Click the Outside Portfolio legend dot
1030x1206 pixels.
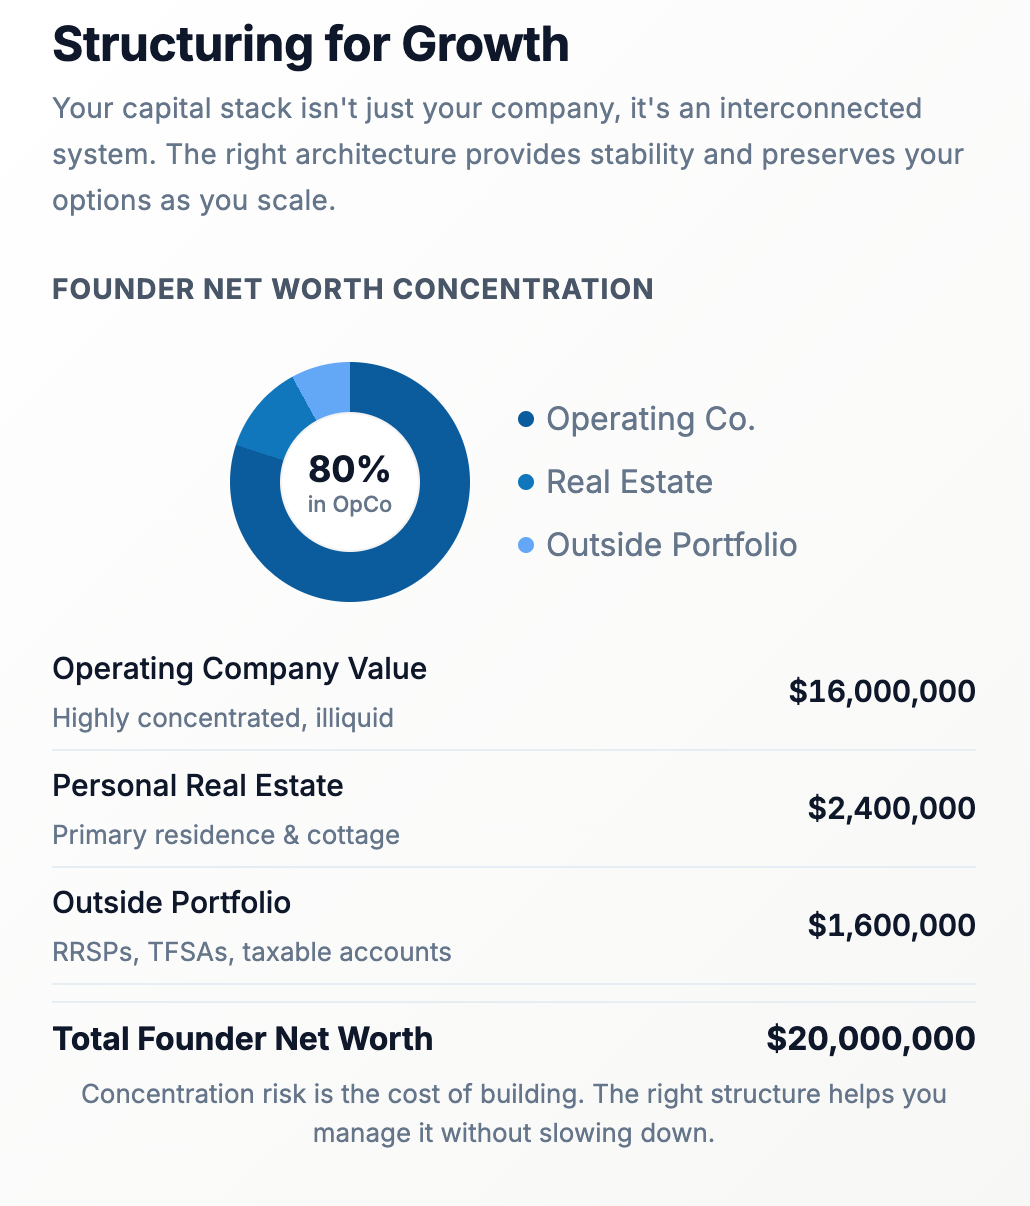(x=526, y=546)
